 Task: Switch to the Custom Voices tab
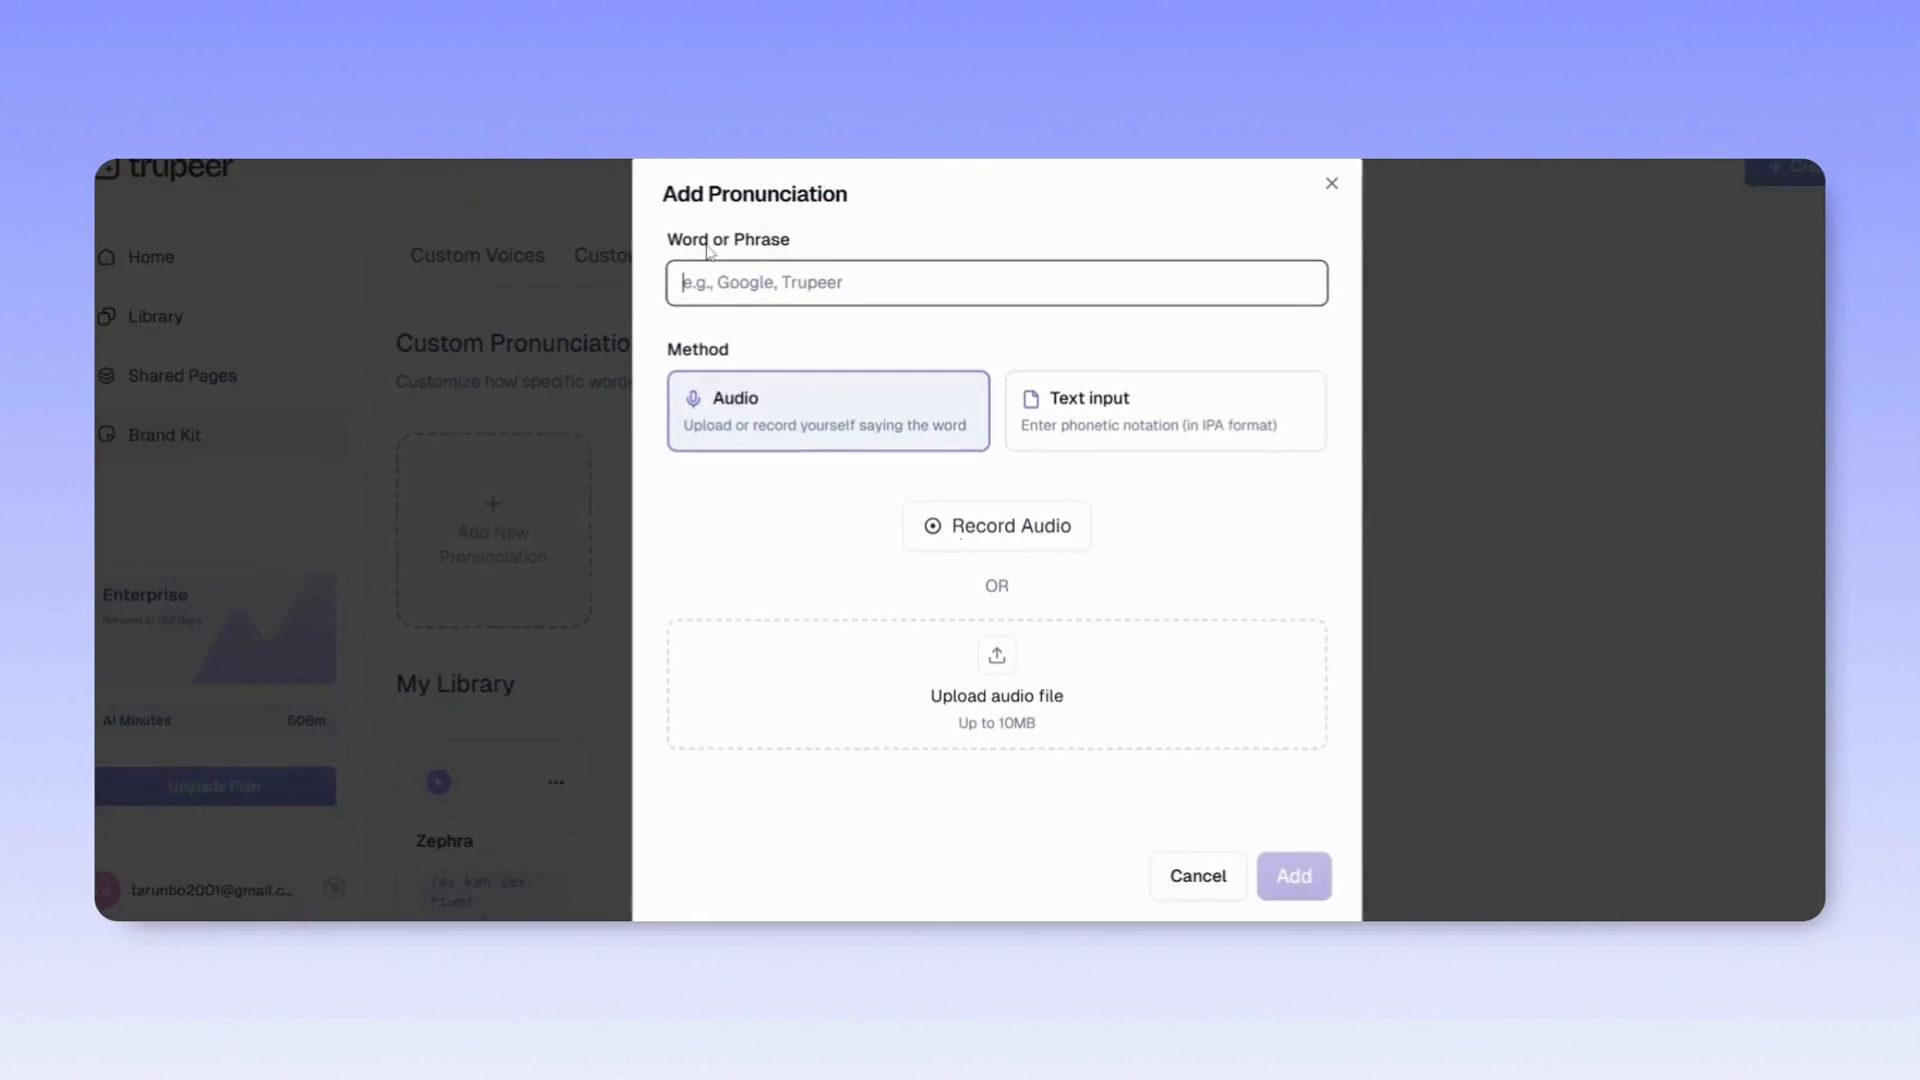click(x=477, y=256)
